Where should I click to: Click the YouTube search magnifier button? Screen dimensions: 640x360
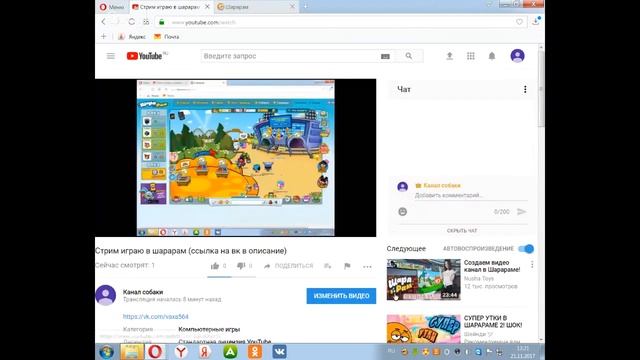click(409, 56)
